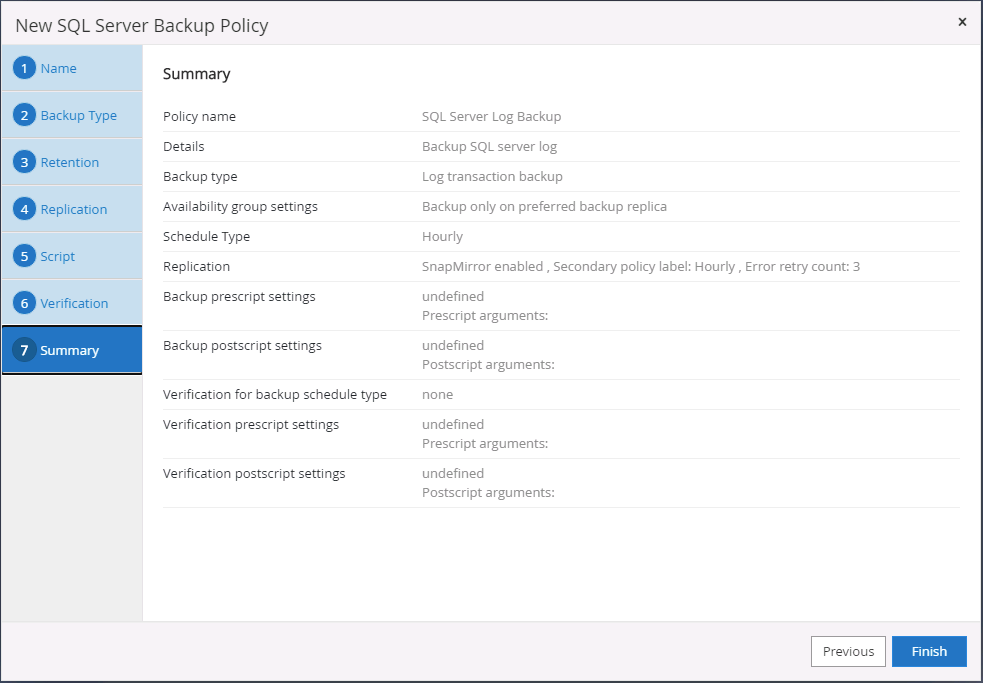The width and height of the screenshot is (983, 683).
Task: Select the Verification step label
Action: point(74,303)
